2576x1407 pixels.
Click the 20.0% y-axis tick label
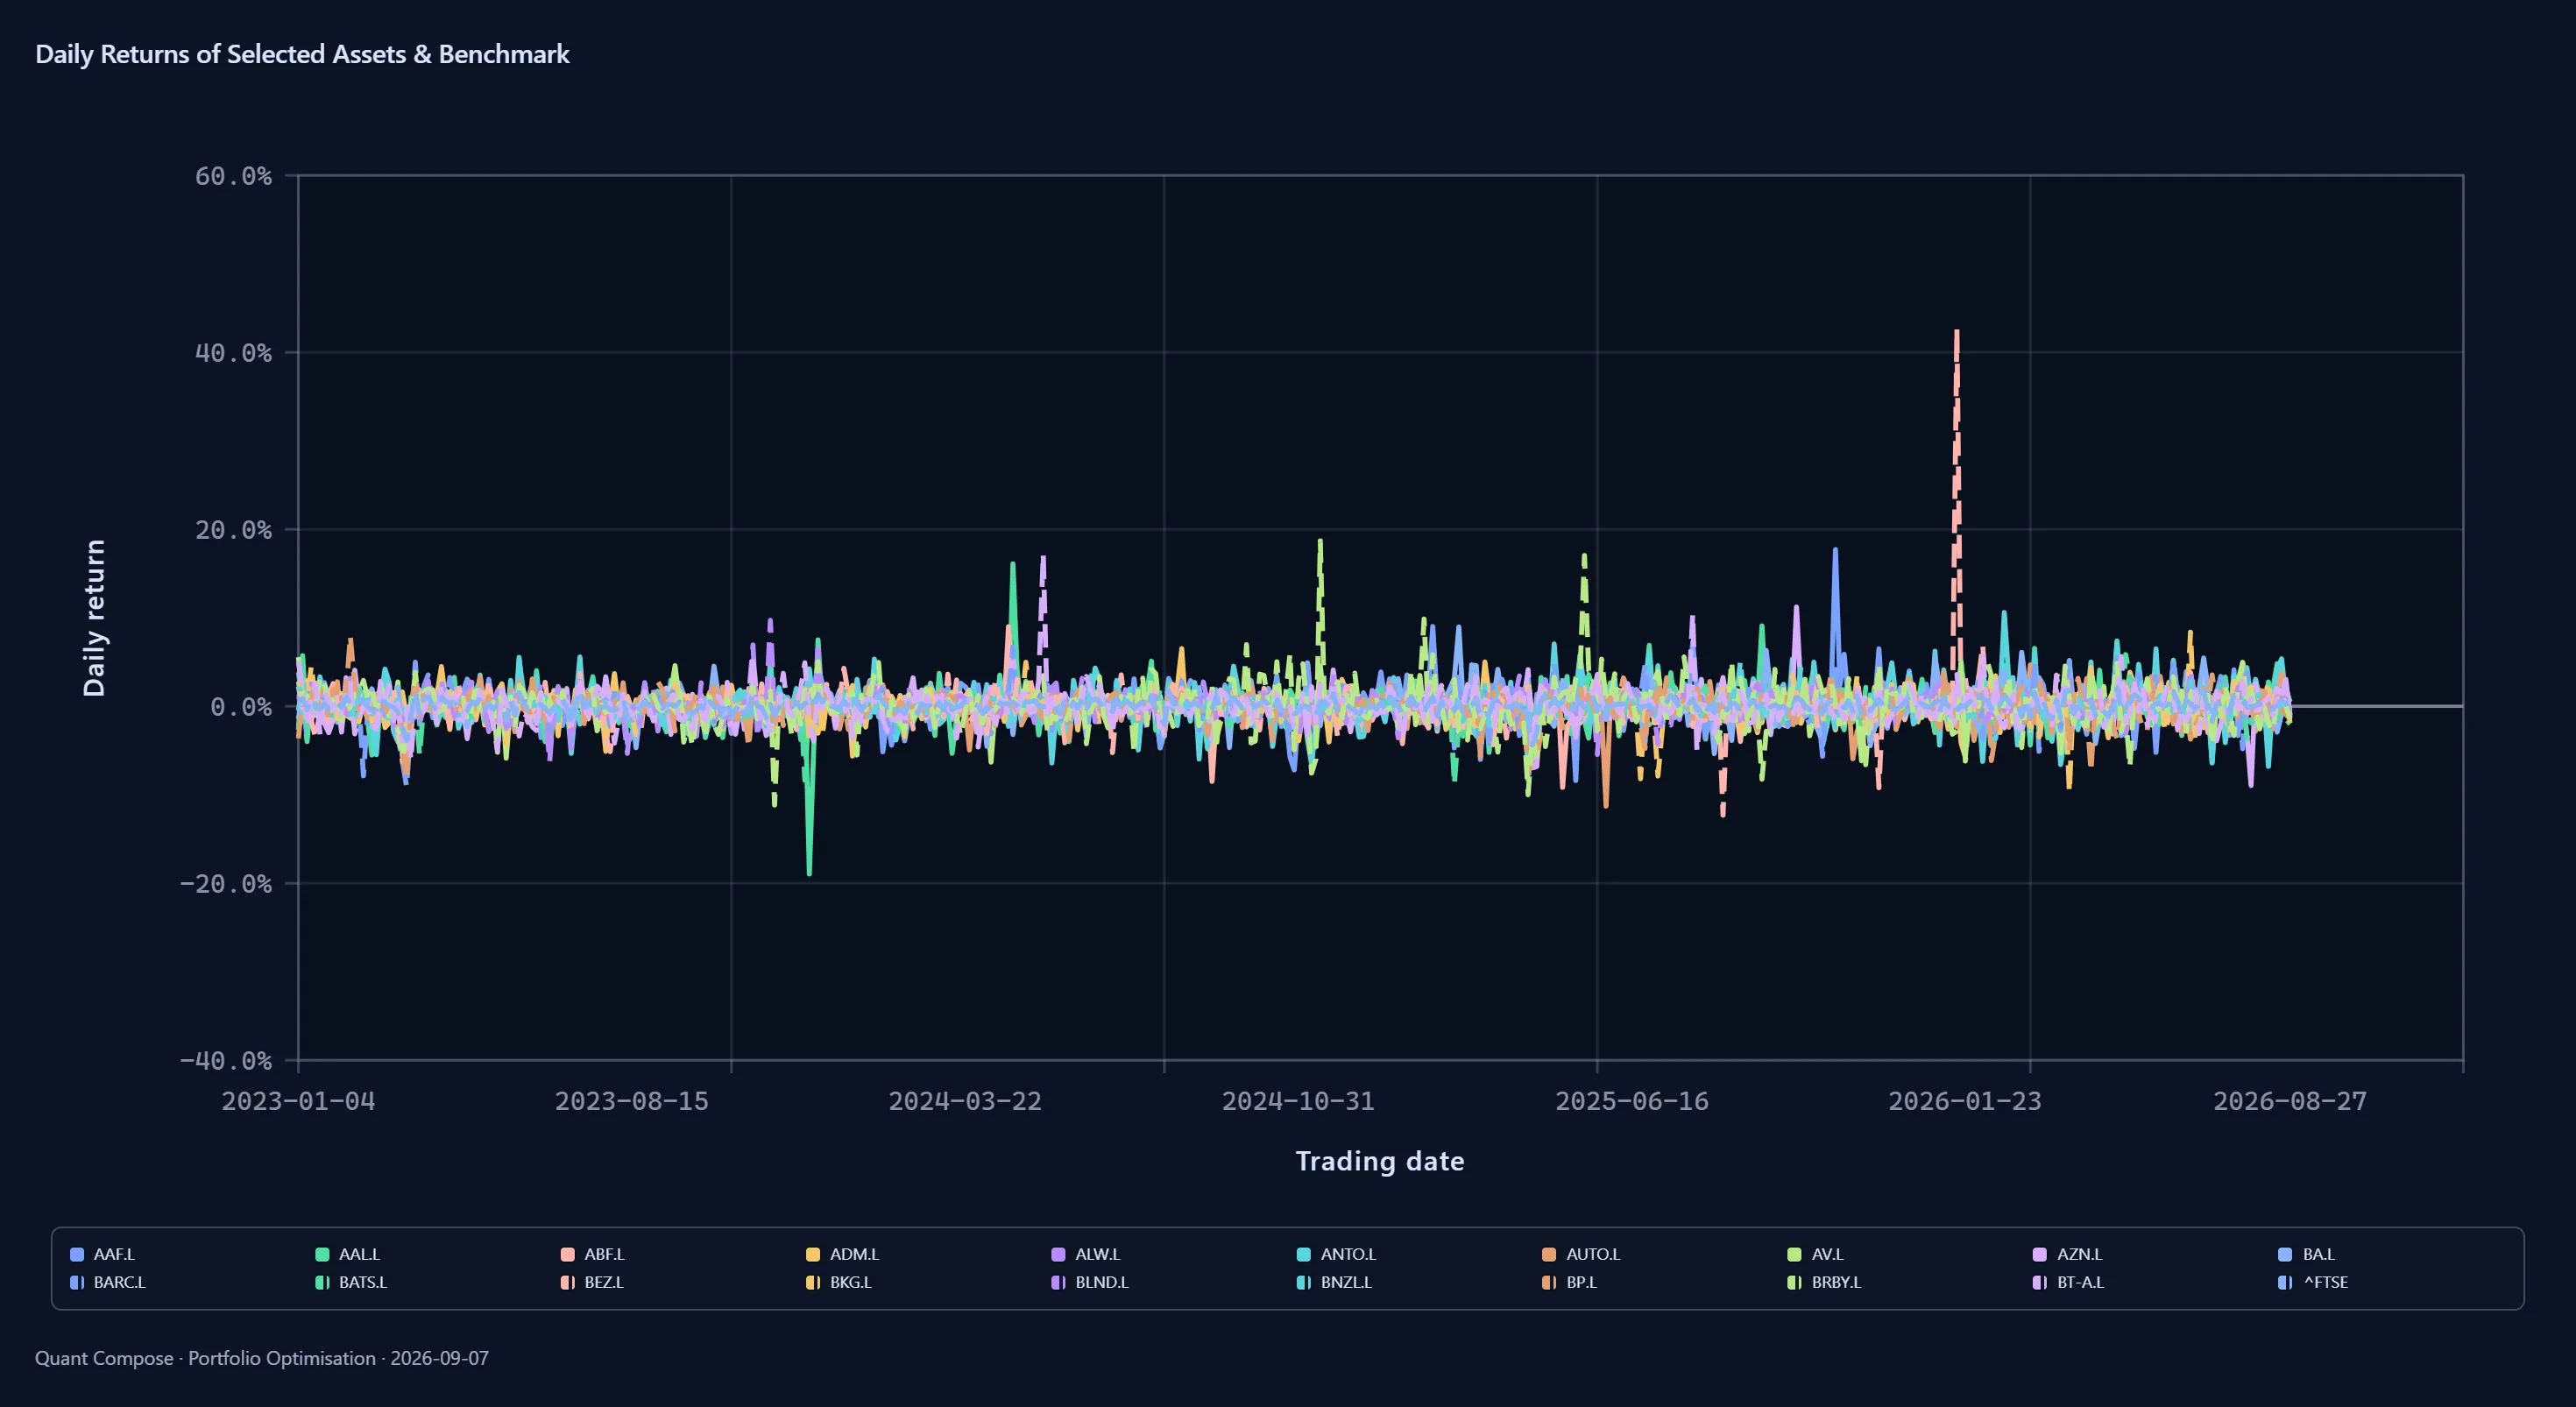click(233, 530)
